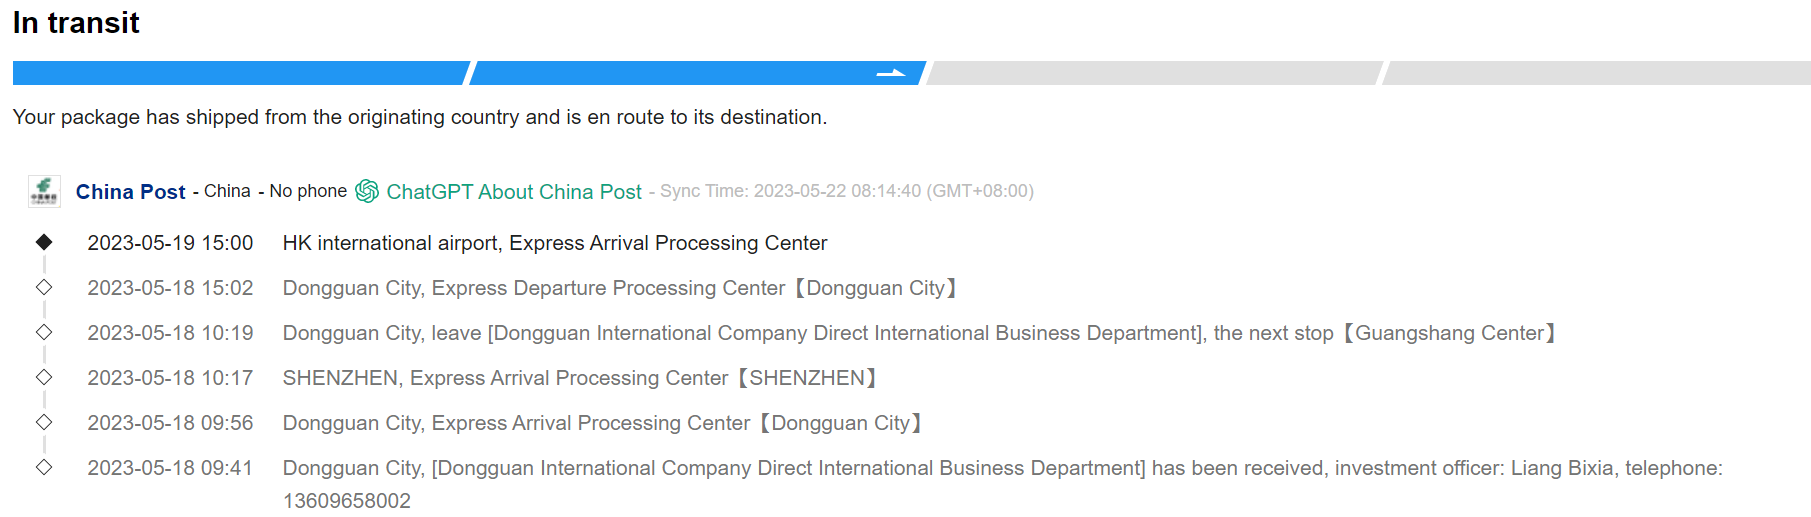Viewport: 1811px width, 517px height.
Task: Click the diamond marker for 2023-05-18 10:17
Action: click(44, 377)
